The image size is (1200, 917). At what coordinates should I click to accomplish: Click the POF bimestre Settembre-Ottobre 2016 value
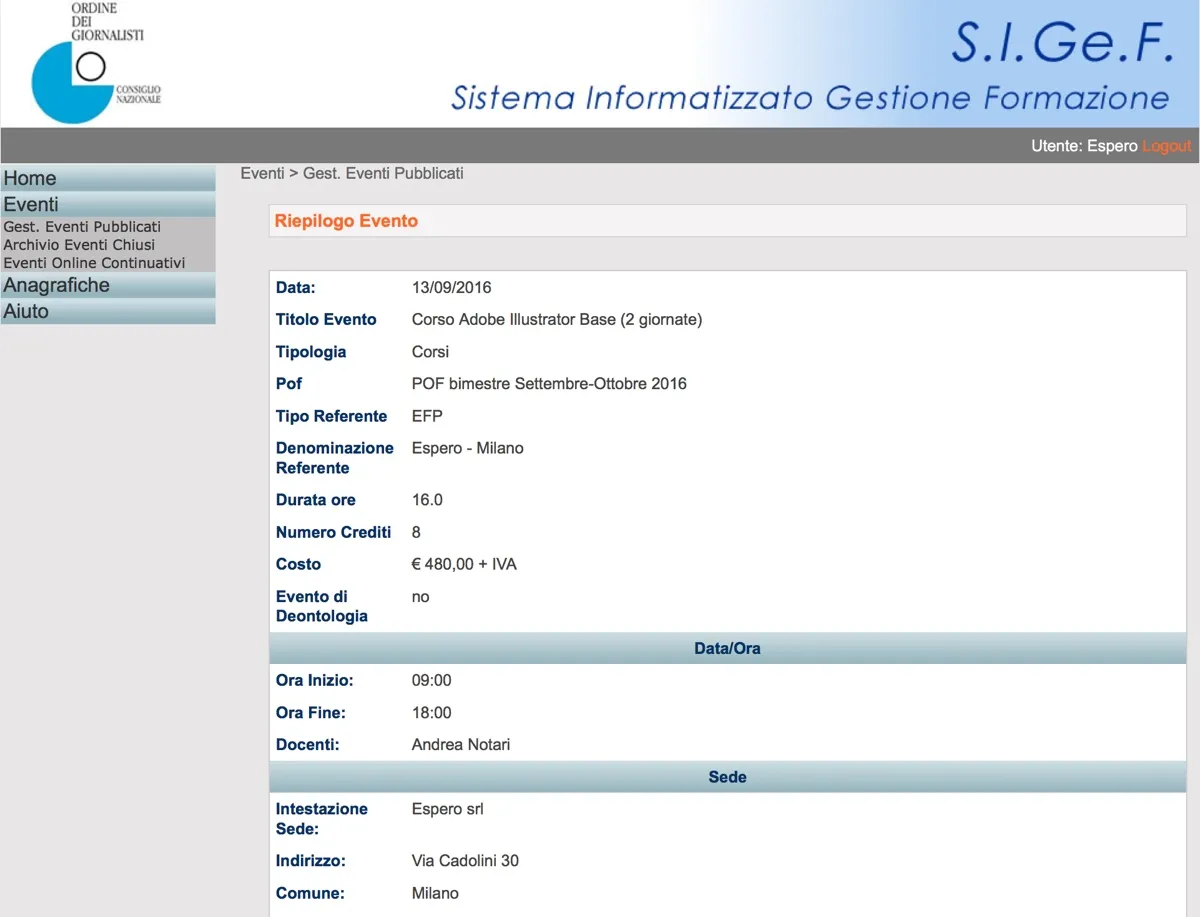pyautogui.click(x=549, y=384)
